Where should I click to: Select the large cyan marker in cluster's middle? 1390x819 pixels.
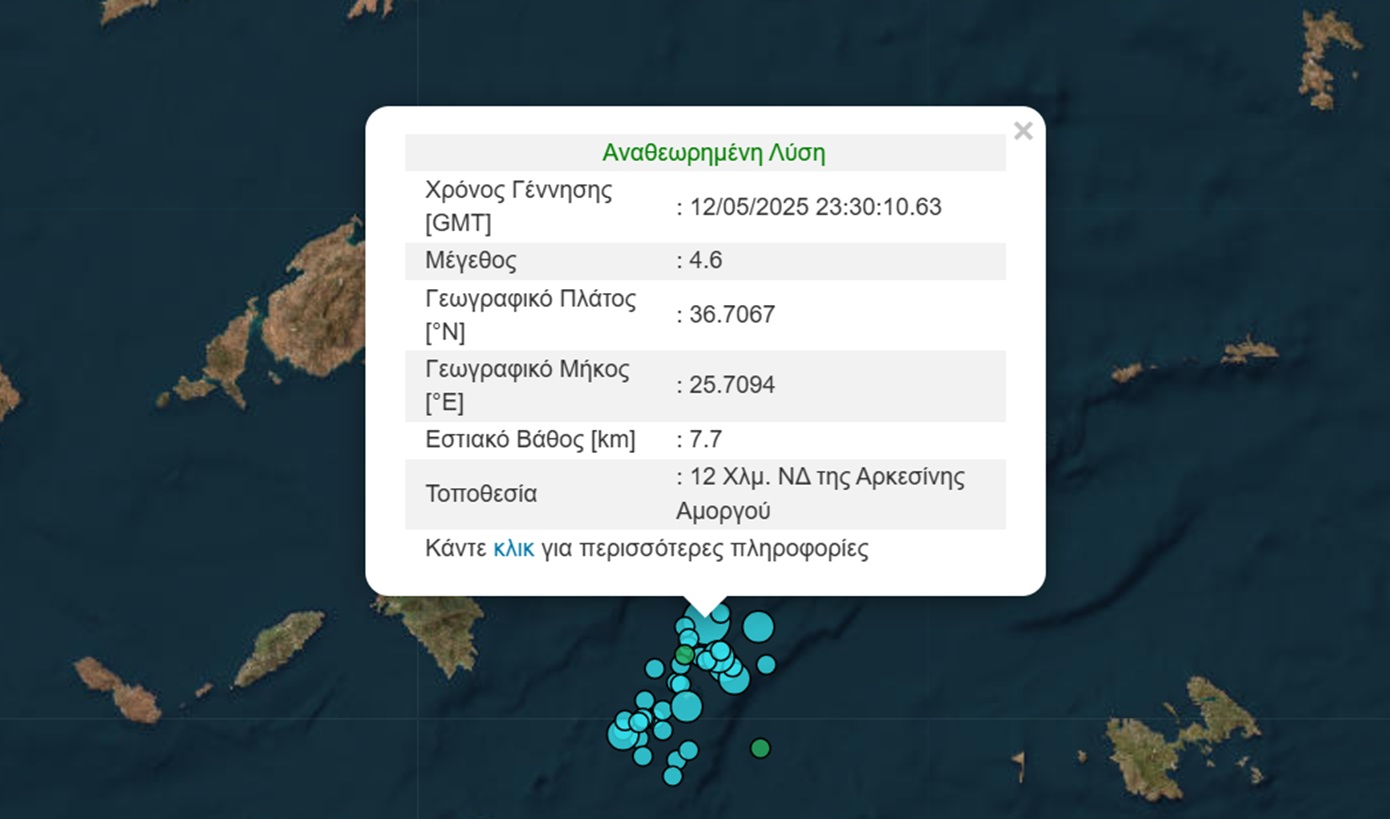click(686, 706)
